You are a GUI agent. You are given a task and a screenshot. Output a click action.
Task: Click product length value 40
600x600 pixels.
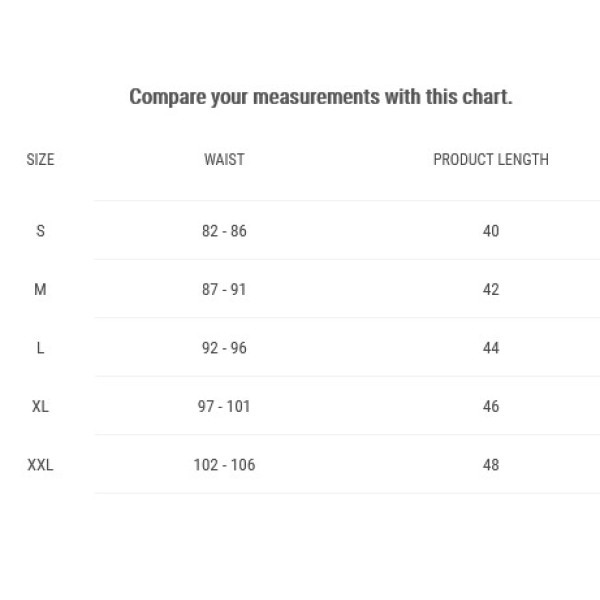(491, 231)
